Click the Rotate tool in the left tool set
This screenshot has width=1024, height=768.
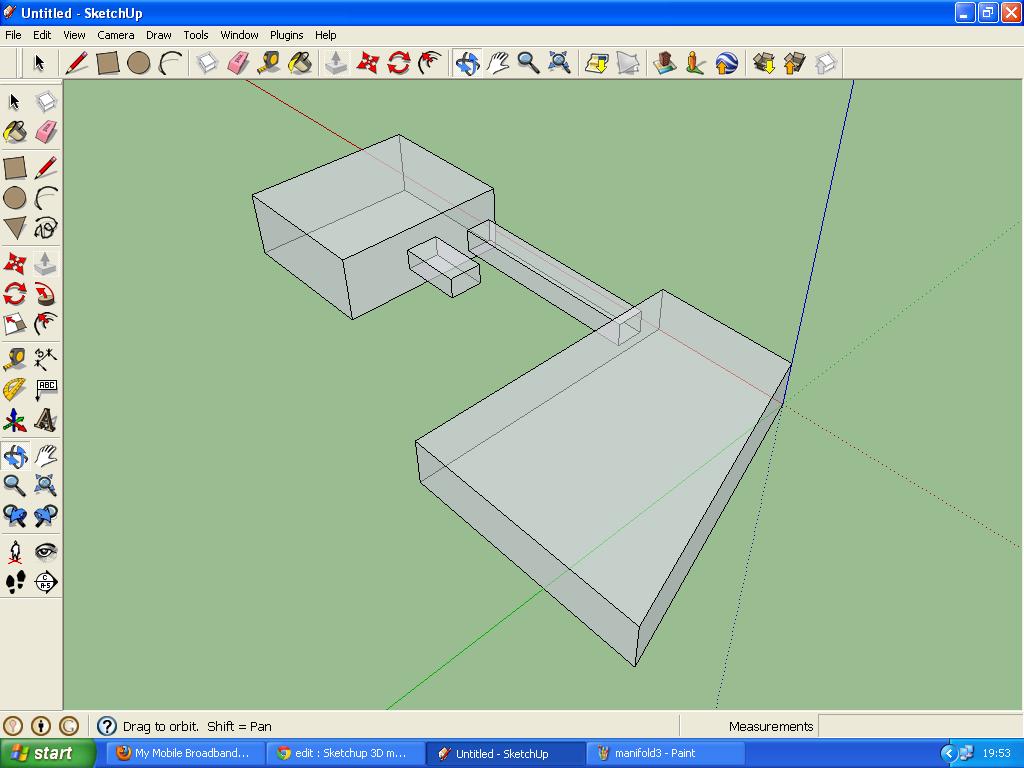pos(15,294)
